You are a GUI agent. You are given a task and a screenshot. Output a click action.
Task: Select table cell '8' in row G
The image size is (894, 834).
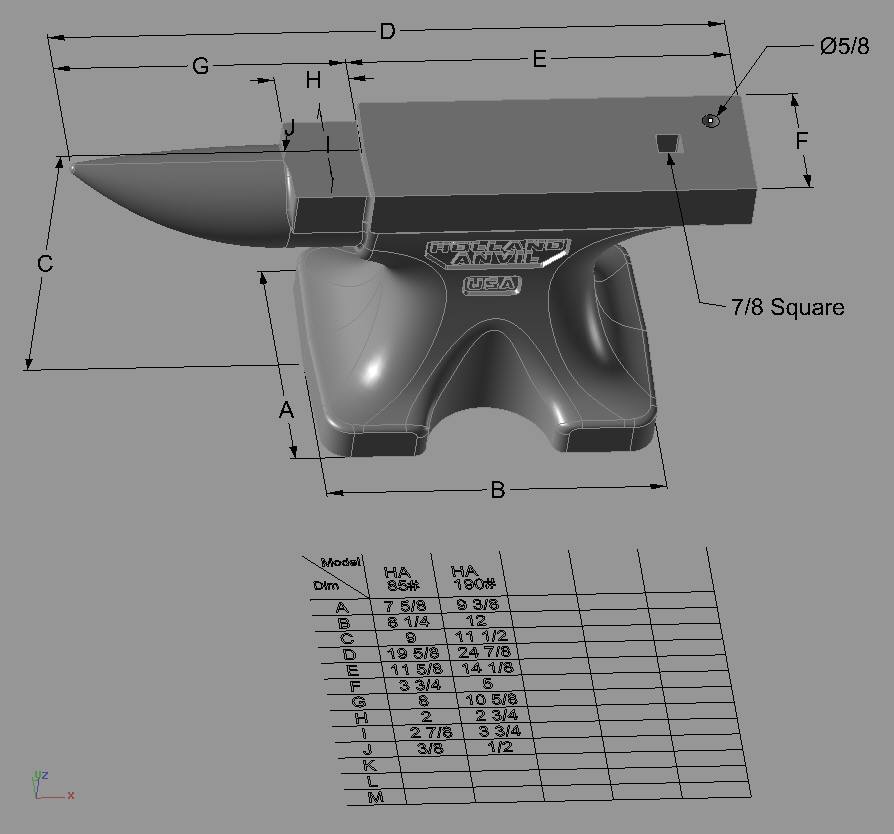coord(422,700)
